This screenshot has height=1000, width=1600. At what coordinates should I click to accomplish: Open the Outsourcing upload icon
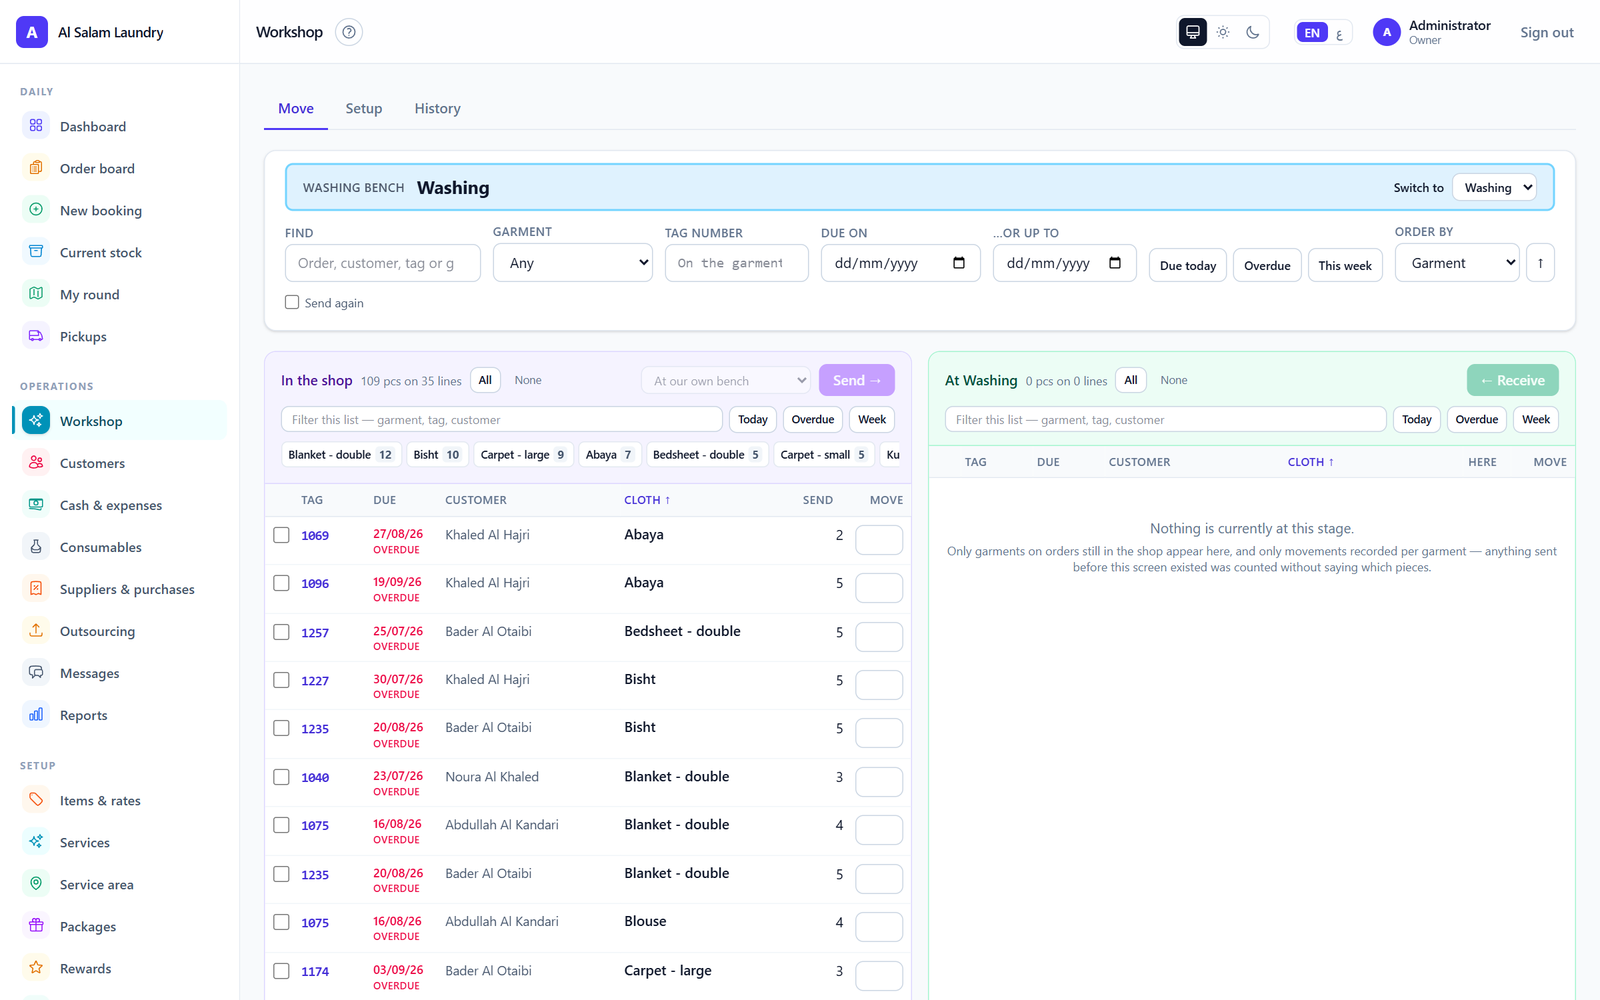pyautogui.click(x=36, y=631)
